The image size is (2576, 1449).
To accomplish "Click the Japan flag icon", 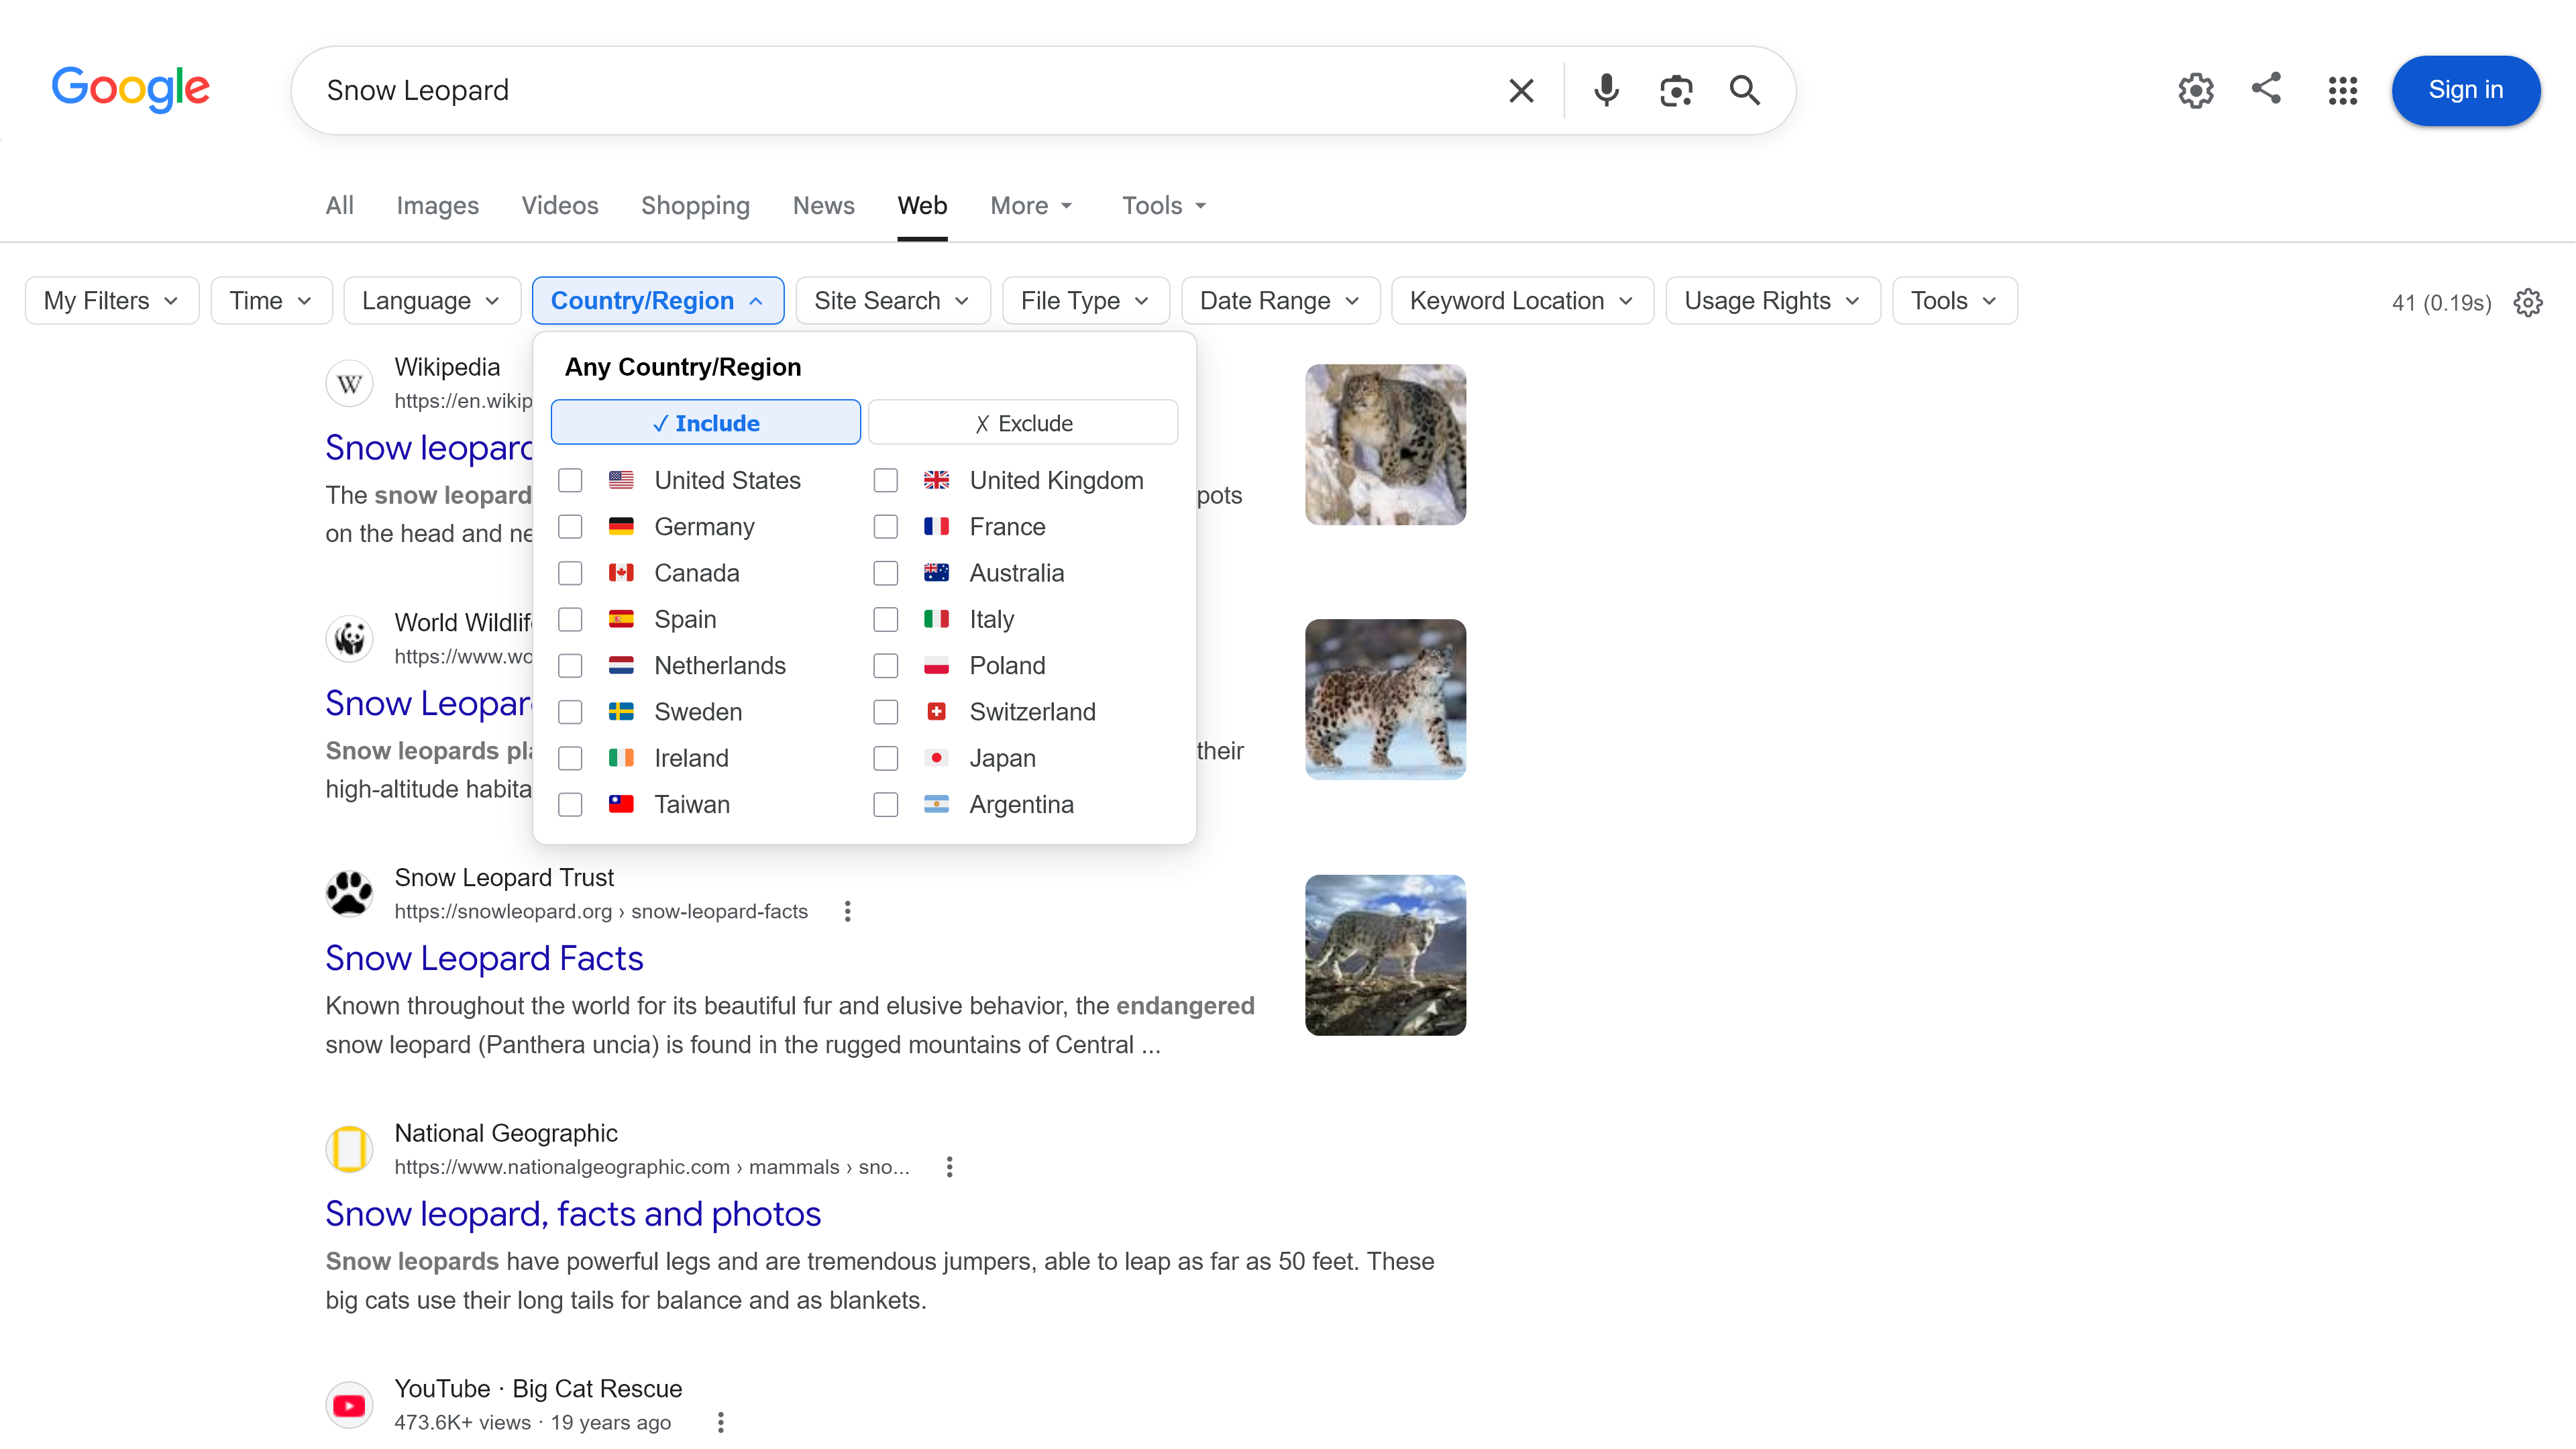I will [936, 758].
